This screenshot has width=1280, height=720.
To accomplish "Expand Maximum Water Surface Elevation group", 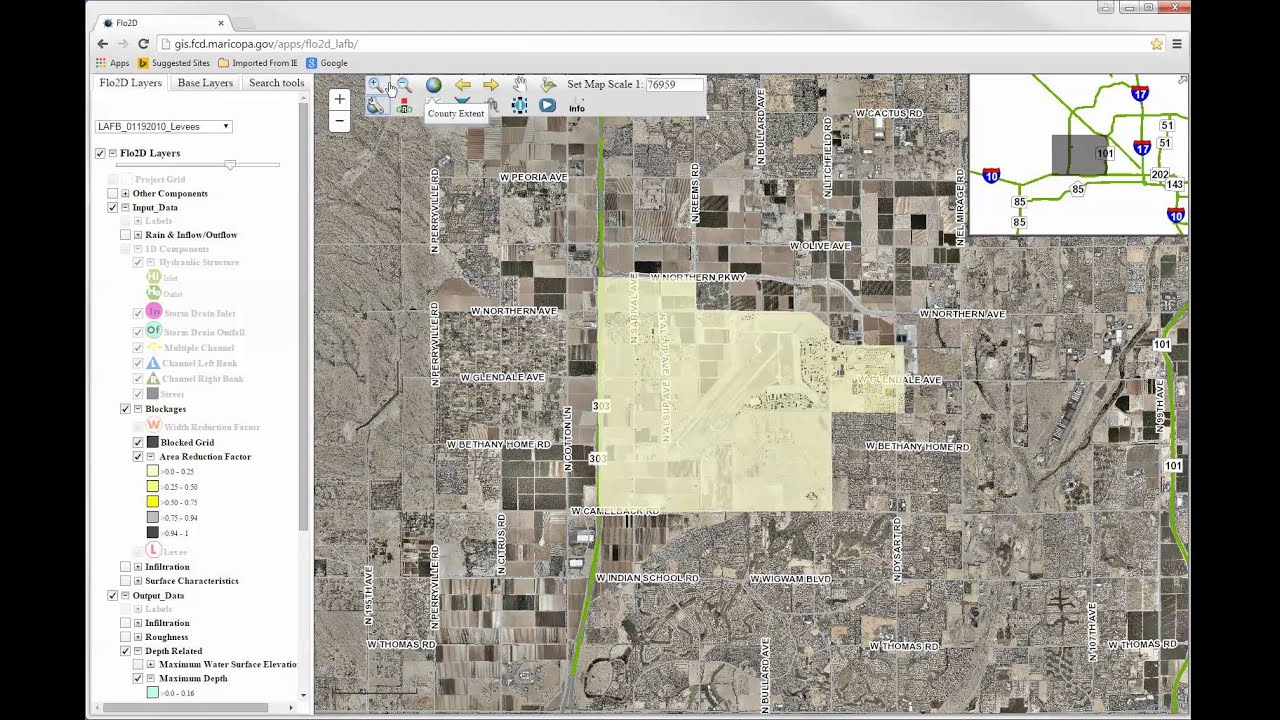I will point(151,664).
